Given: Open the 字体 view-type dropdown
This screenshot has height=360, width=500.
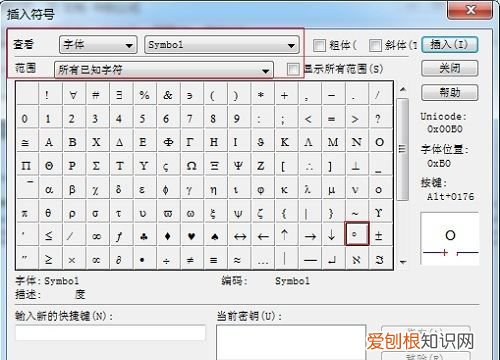Looking at the screenshot, I should (x=98, y=45).
